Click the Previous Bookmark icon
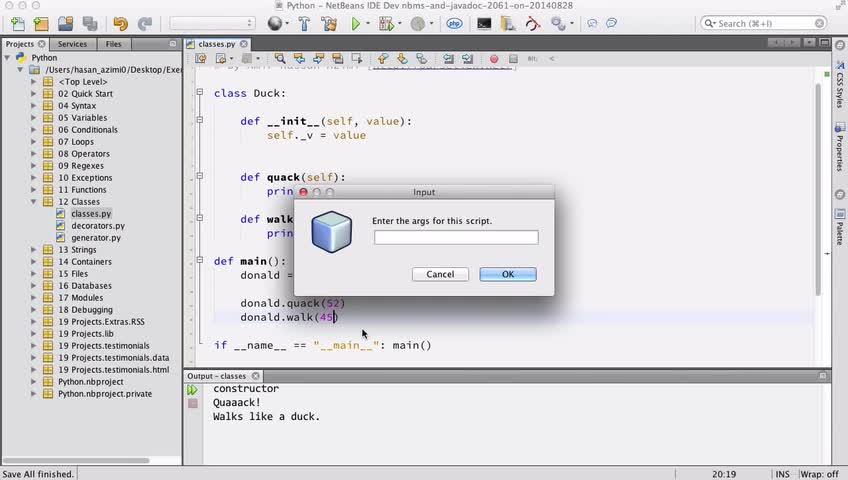 click(x=383, y=58)
